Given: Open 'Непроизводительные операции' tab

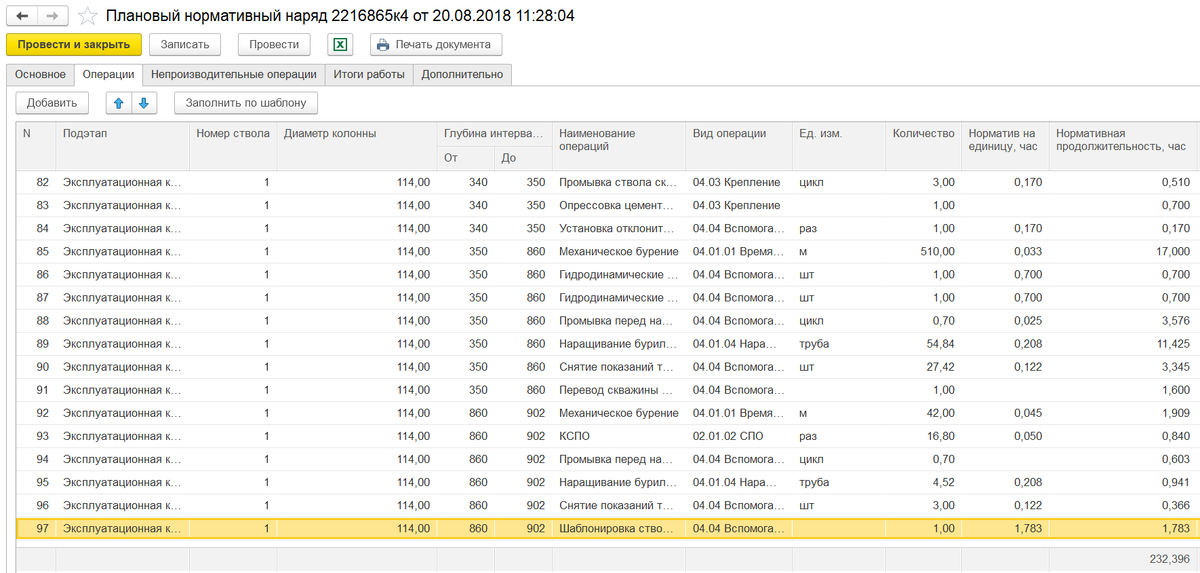Looking at the screenshot, I should click(234, 74).
